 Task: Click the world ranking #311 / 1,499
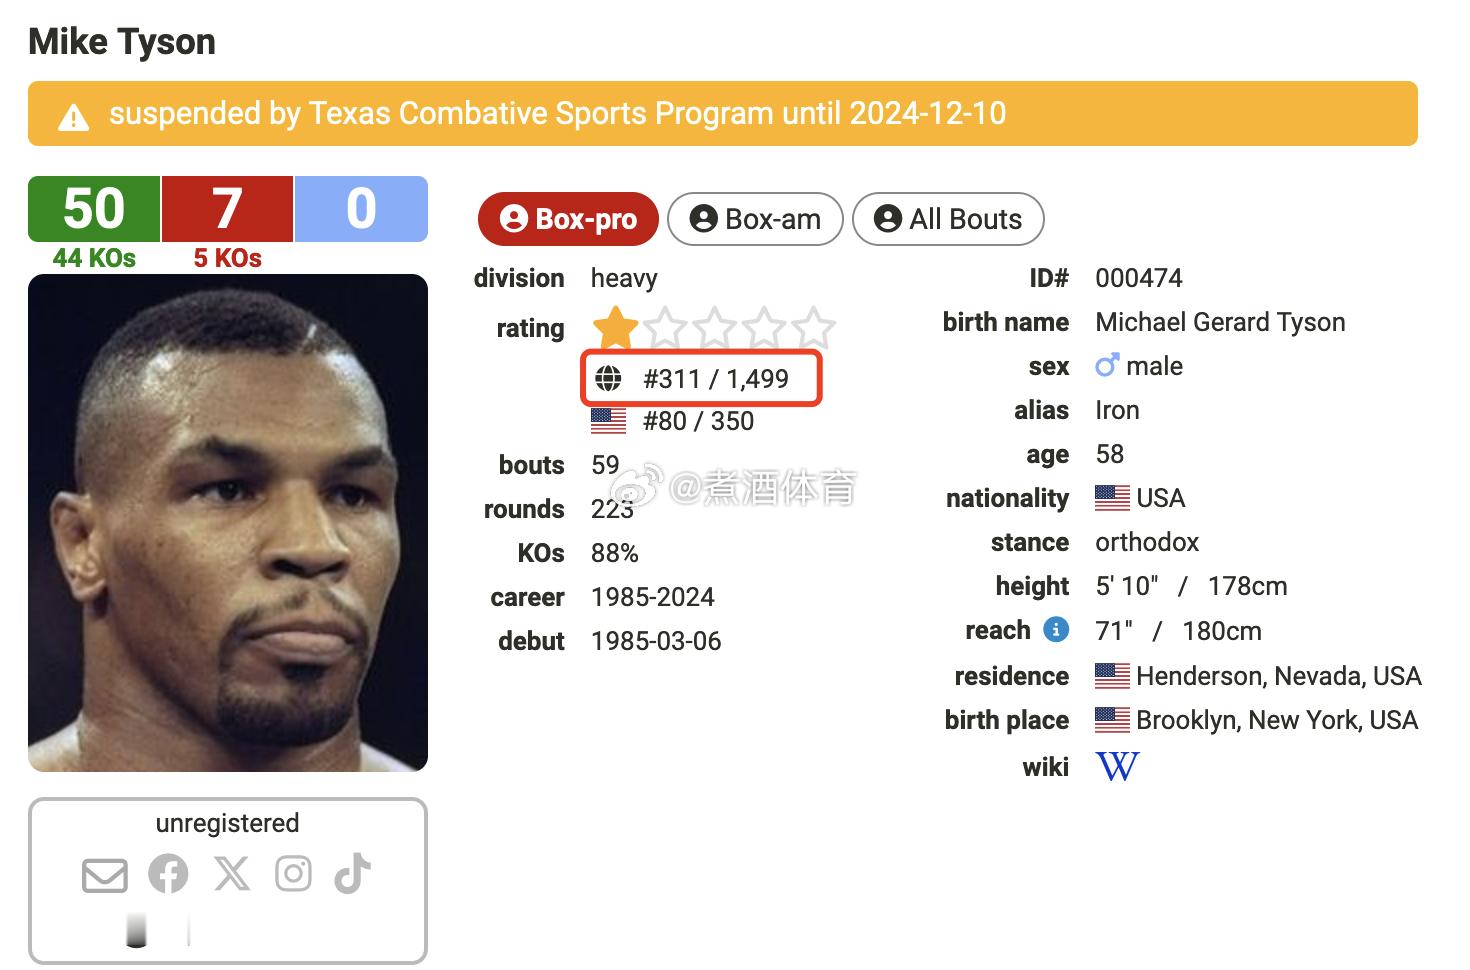pos(716,379)
